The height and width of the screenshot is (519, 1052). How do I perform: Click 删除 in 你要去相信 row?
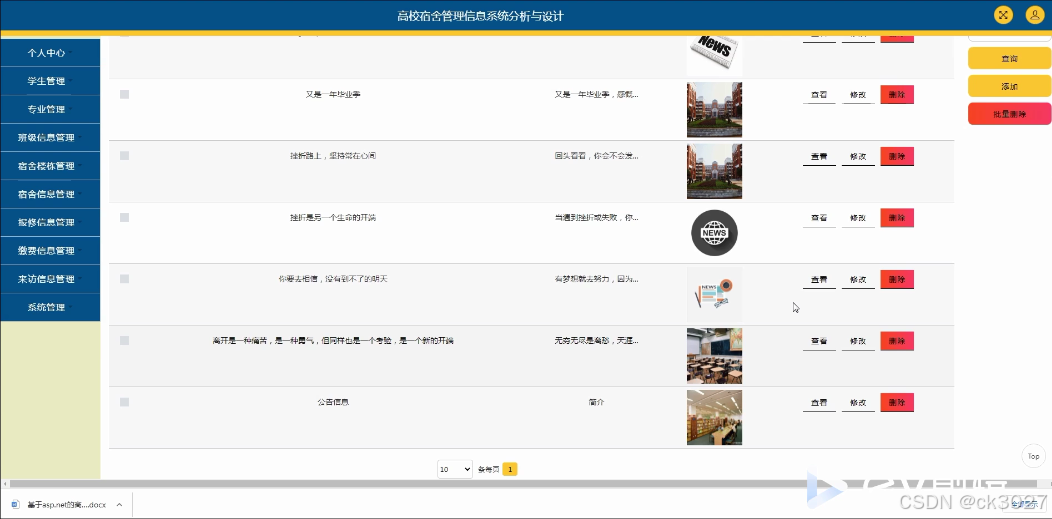pyautogui.click(x=897, y=280)
